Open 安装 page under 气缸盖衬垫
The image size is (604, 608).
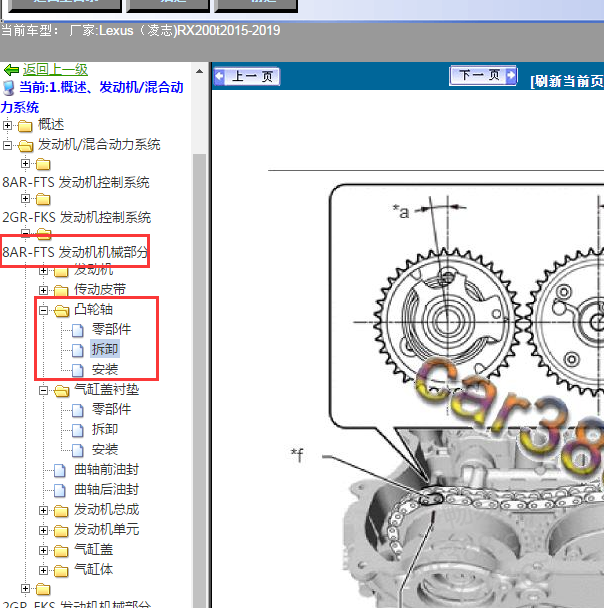click(x=105, y=449)
